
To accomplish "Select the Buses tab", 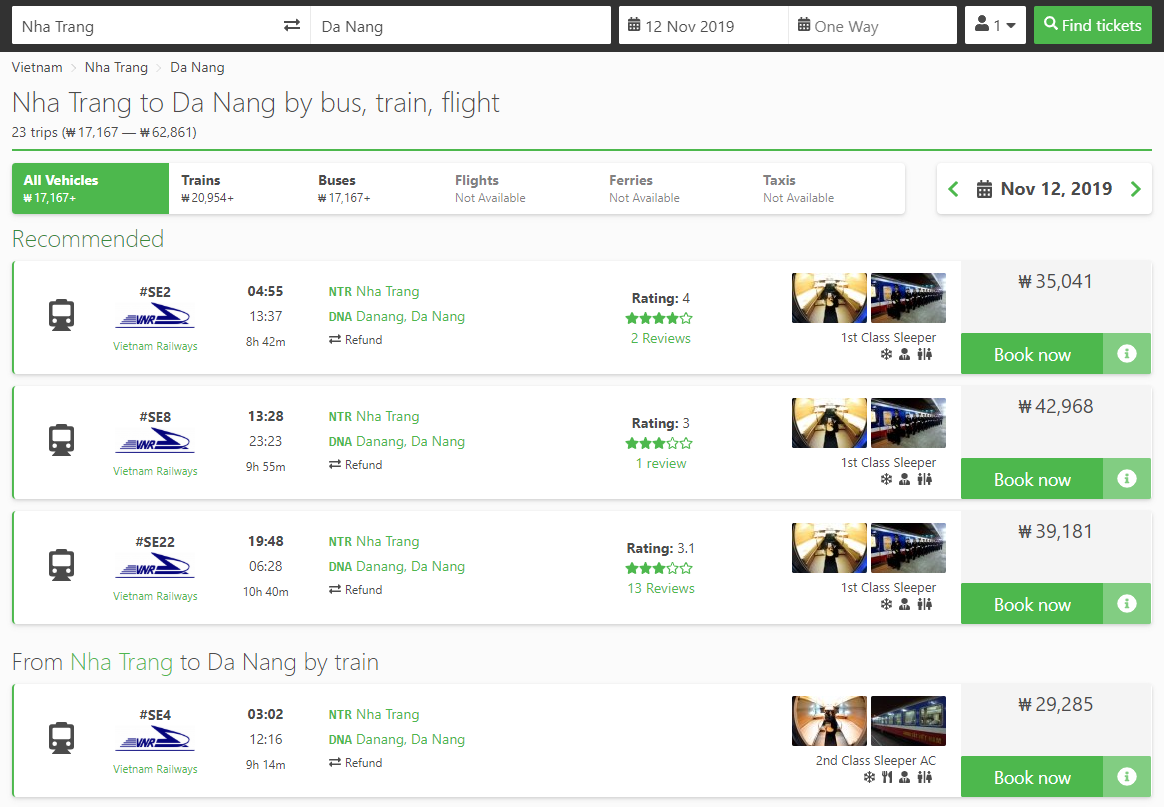I will tap(375, 189).
